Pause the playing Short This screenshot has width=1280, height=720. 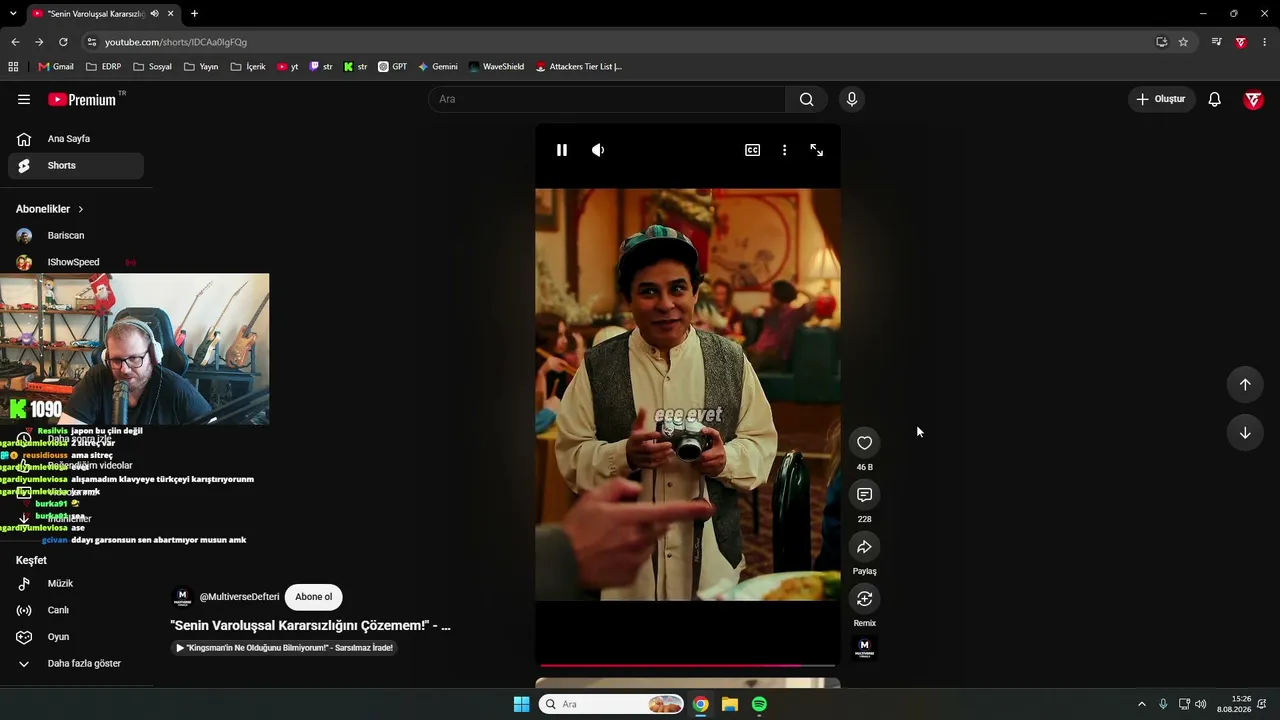562,150
